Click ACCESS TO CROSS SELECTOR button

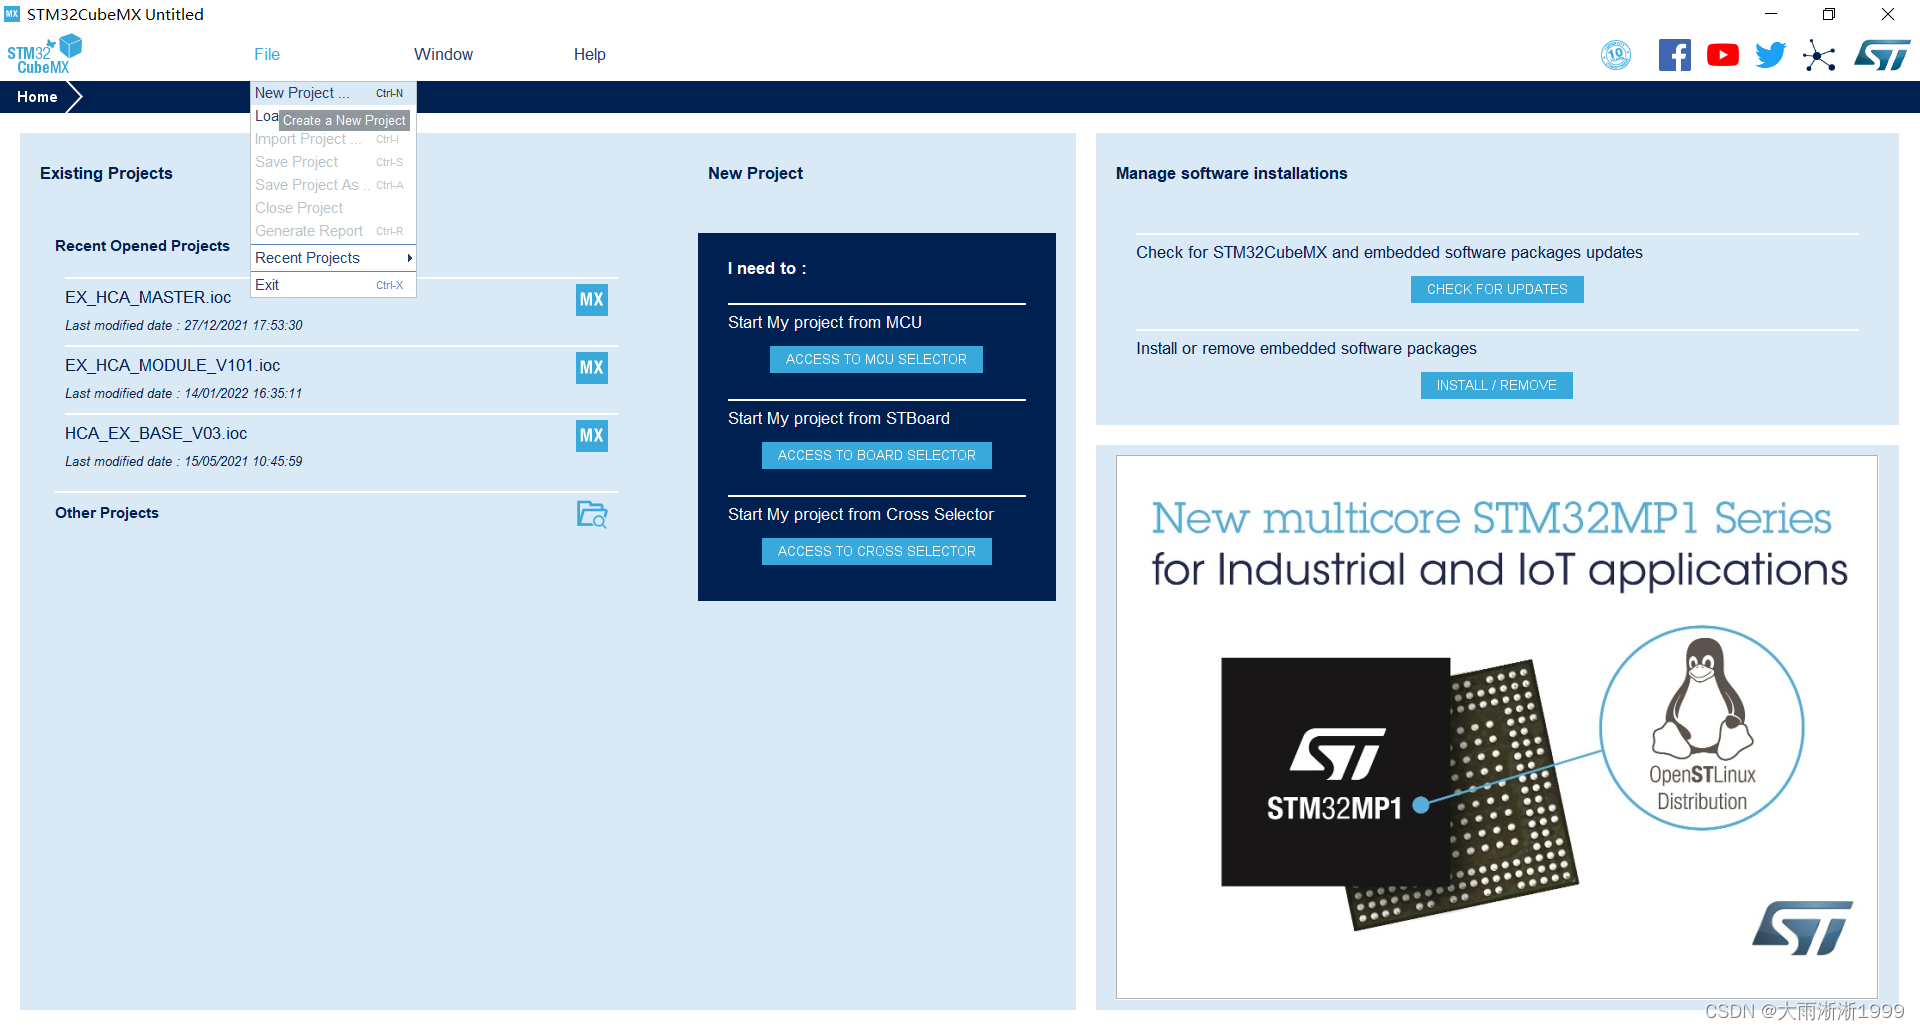coord(877,551)
